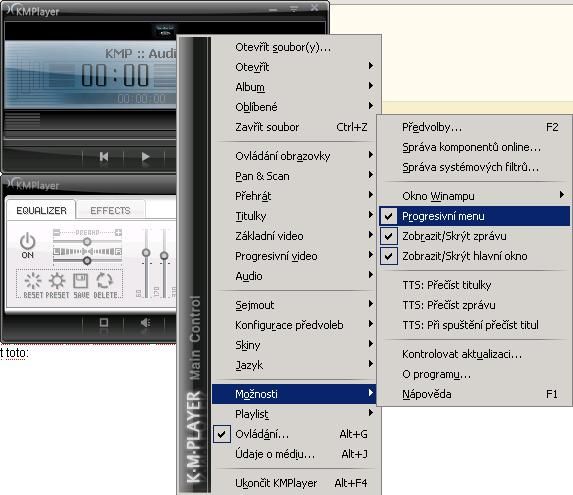Choose Ukončit KMPlayer to exit

pos(295,483)
